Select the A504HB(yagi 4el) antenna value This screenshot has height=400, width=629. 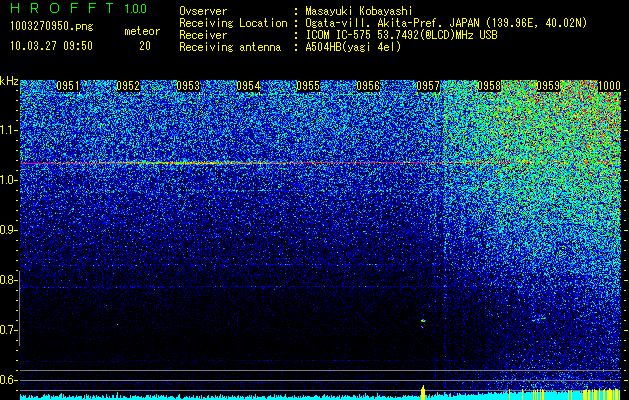coord(353,47)
